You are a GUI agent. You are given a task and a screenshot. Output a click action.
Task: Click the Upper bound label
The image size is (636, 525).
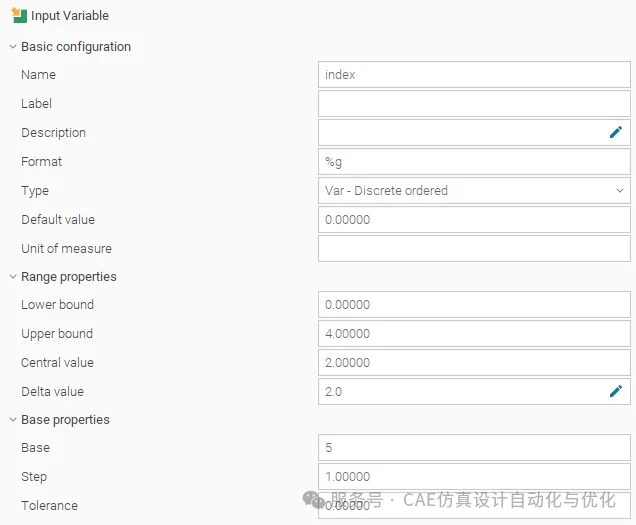57,334
